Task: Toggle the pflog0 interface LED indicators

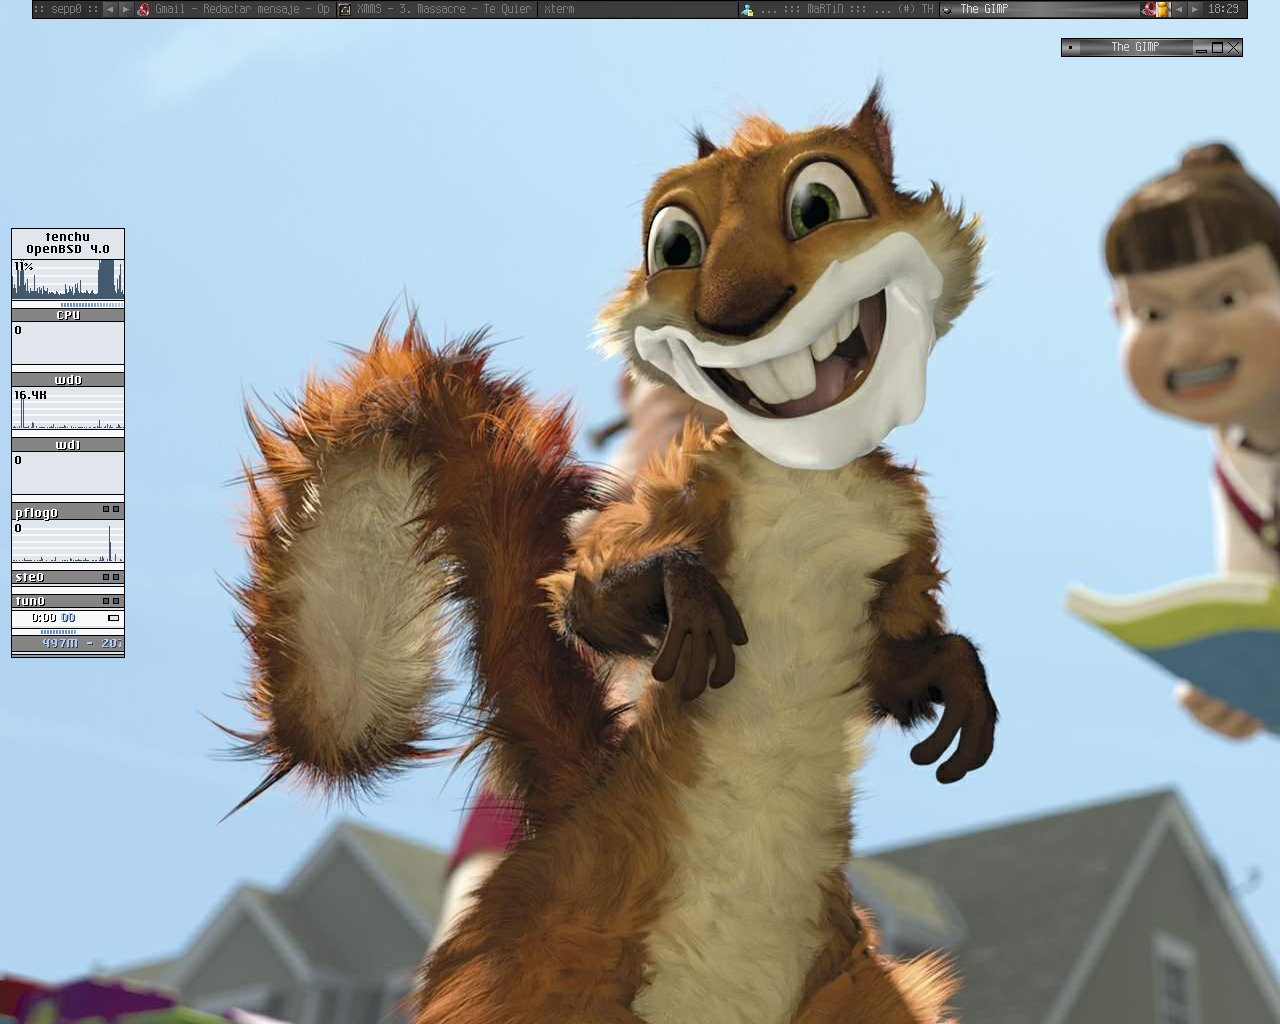Action: 110,510
